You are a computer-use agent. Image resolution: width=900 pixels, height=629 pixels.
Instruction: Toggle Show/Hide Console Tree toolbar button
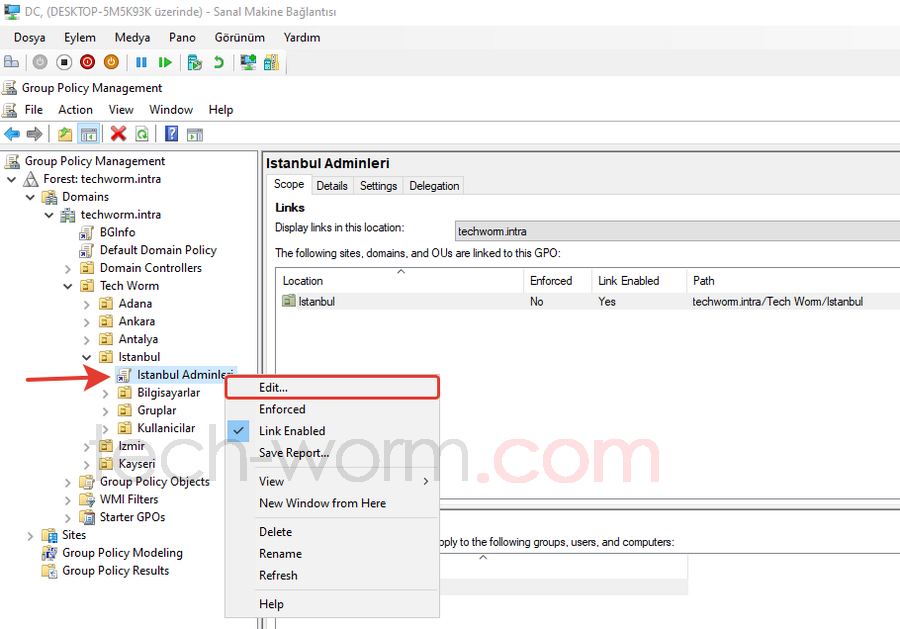(89, 134)
